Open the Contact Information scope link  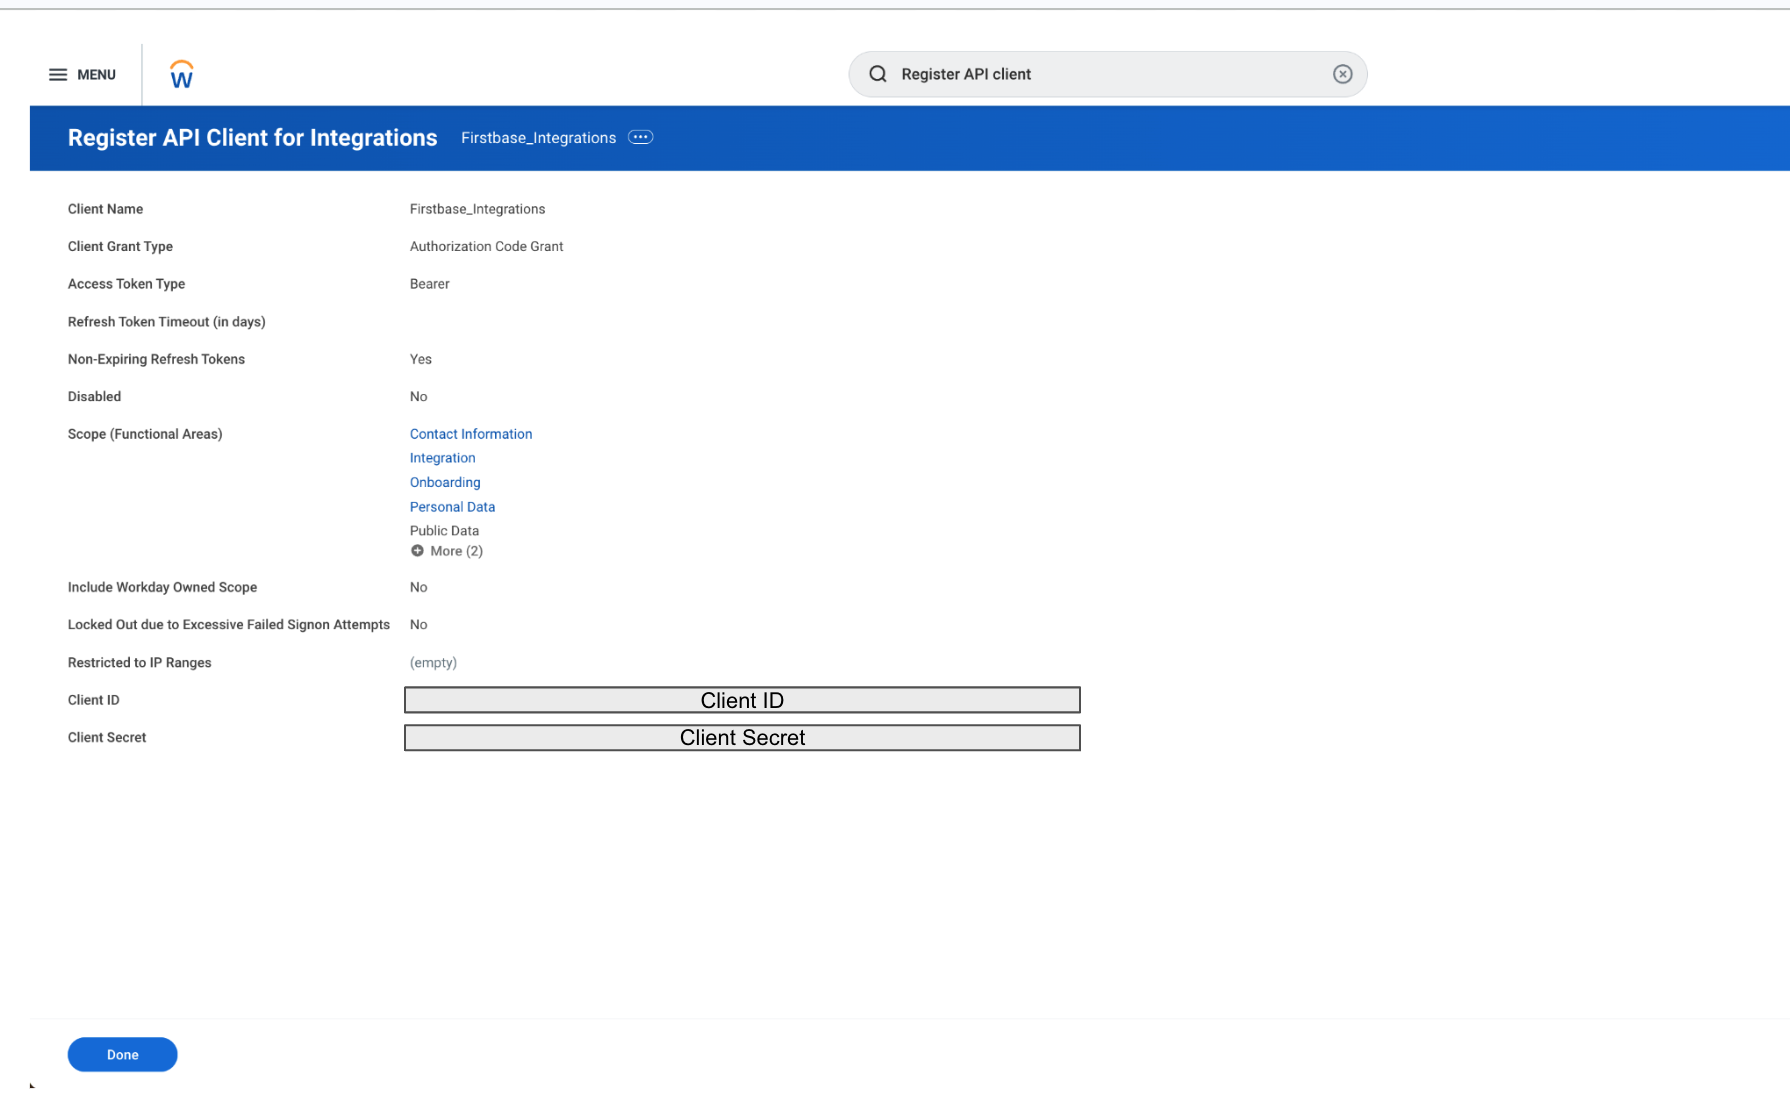[470, 434]
